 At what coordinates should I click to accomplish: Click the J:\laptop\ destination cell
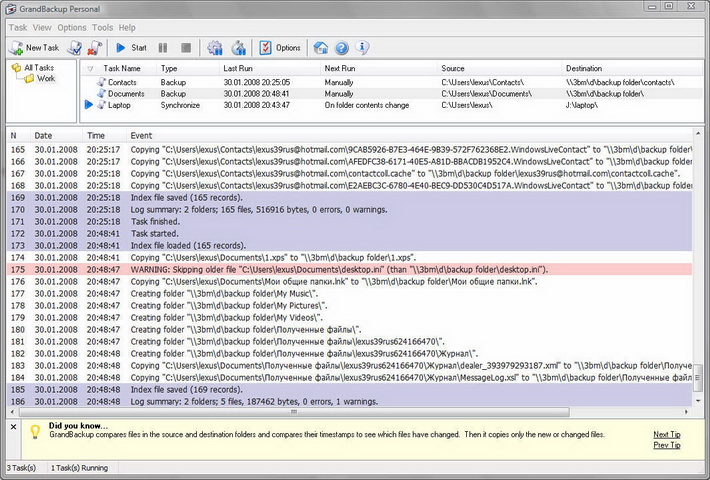tap(582, 105)
